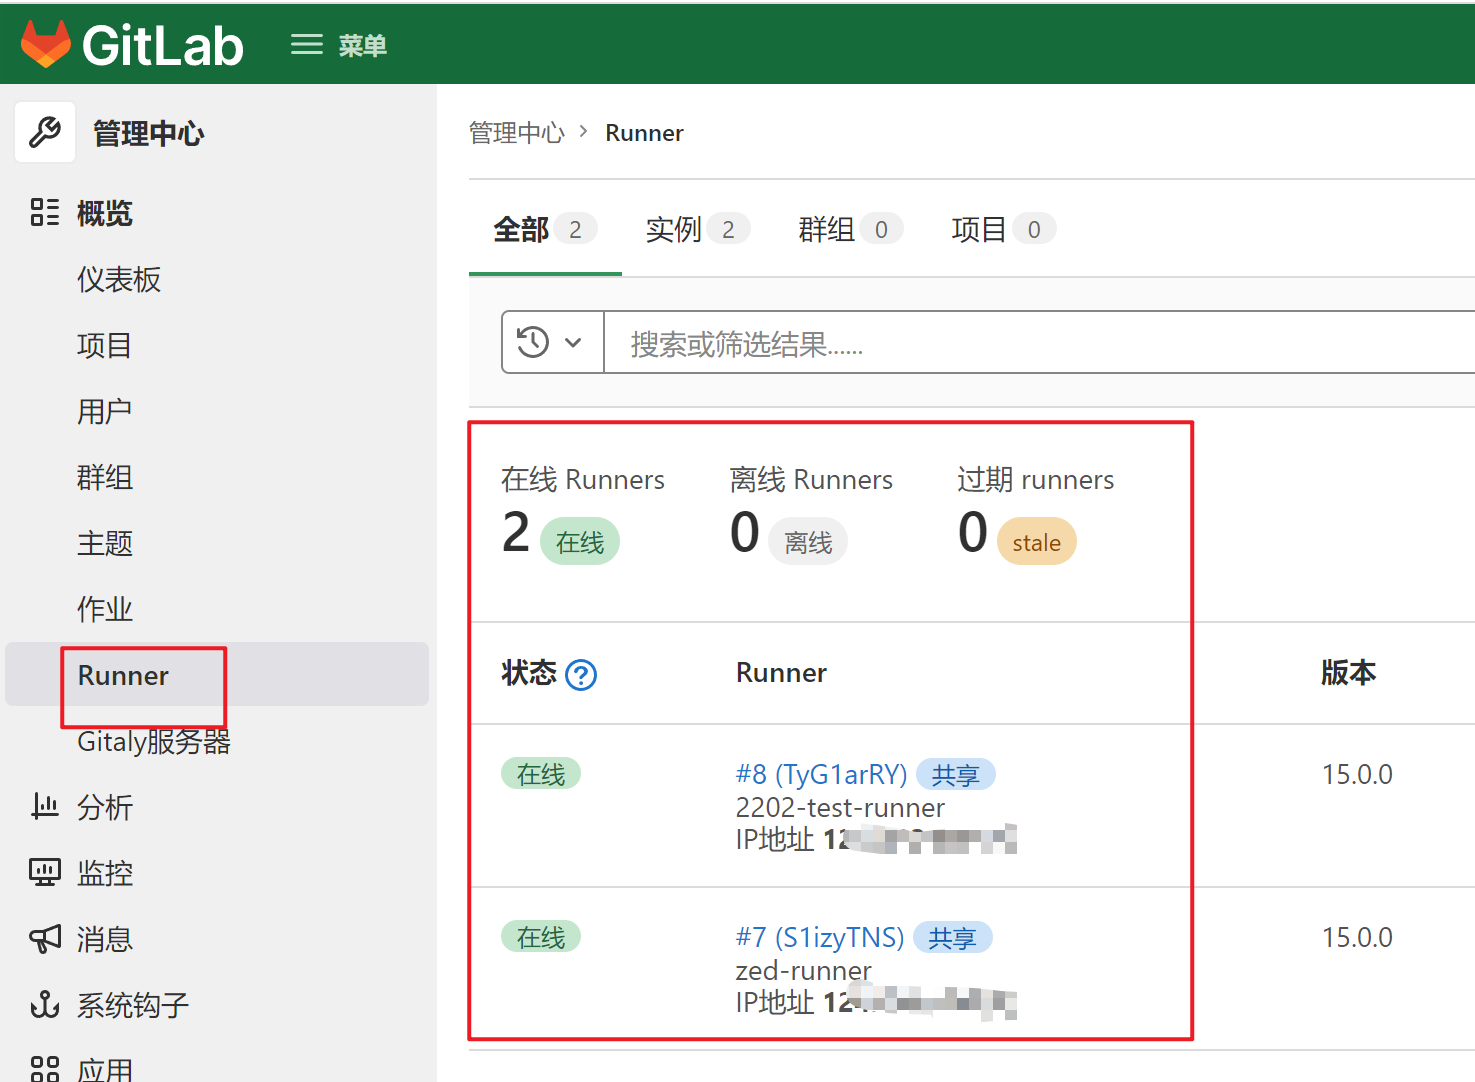Screen dimensions: 1475x1082
Task: Click the 分析 chart icon
Action: point(45,806)
